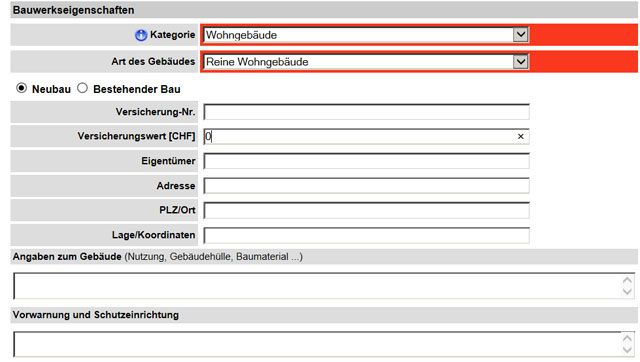Select the Bestehender Bau radio button
The image size is (640, 362).
click(82, 88)
